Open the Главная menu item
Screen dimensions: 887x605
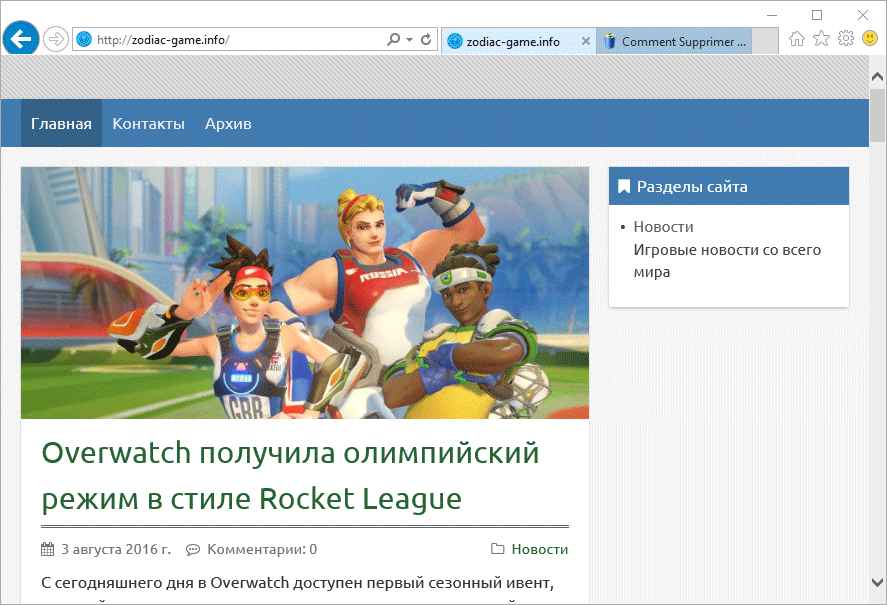[61, 123]
